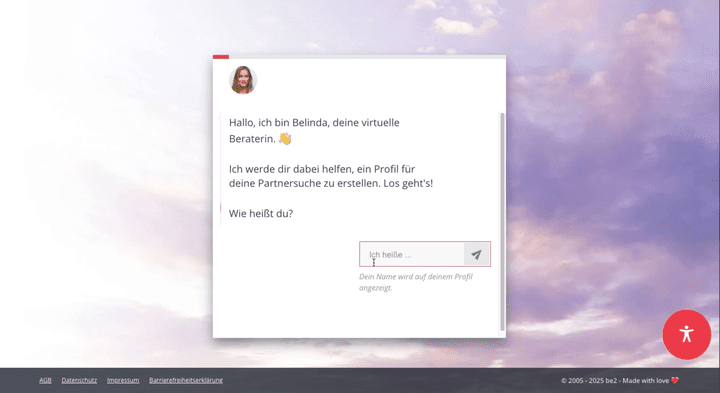
Task: Open the accessibility options widget
Action: (x=686, y=334)
